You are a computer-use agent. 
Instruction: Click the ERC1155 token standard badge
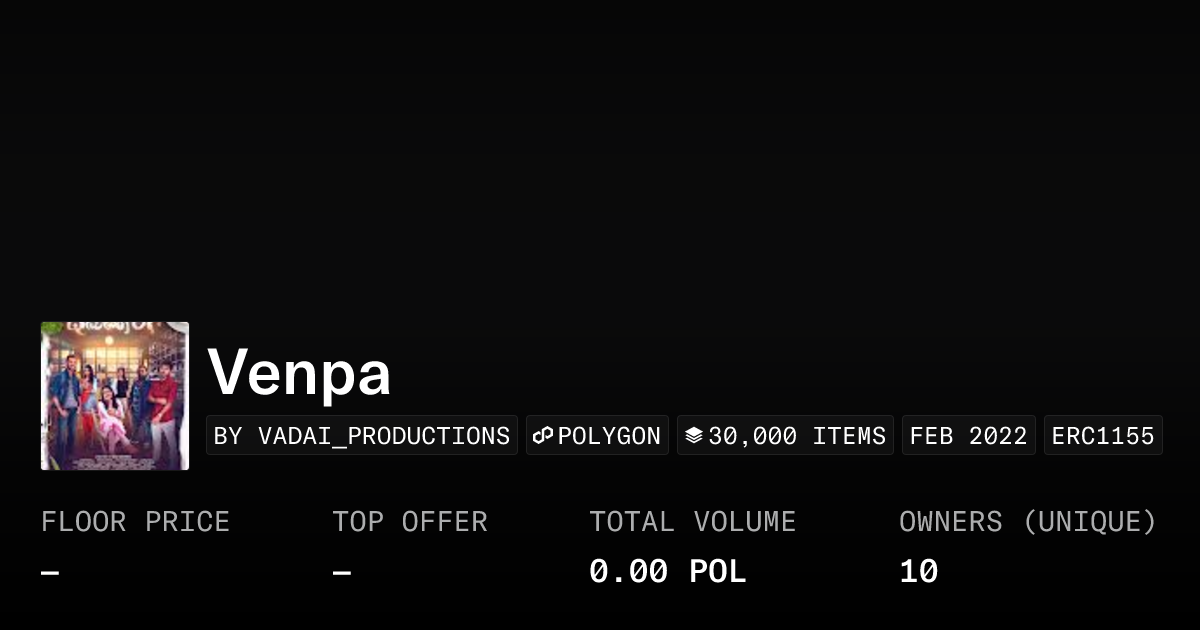coord(1103,436)
